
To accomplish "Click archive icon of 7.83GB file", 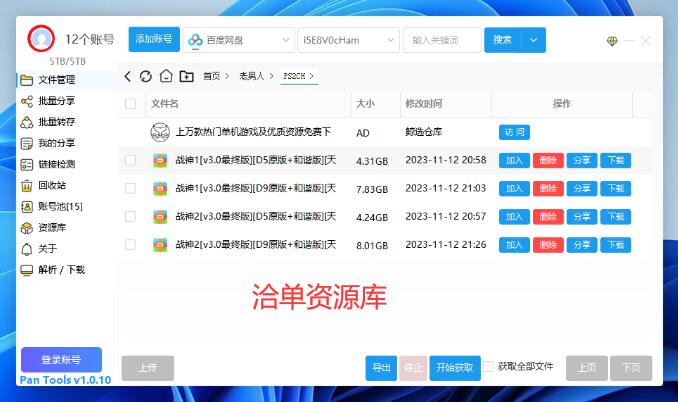I will point(160,188).
